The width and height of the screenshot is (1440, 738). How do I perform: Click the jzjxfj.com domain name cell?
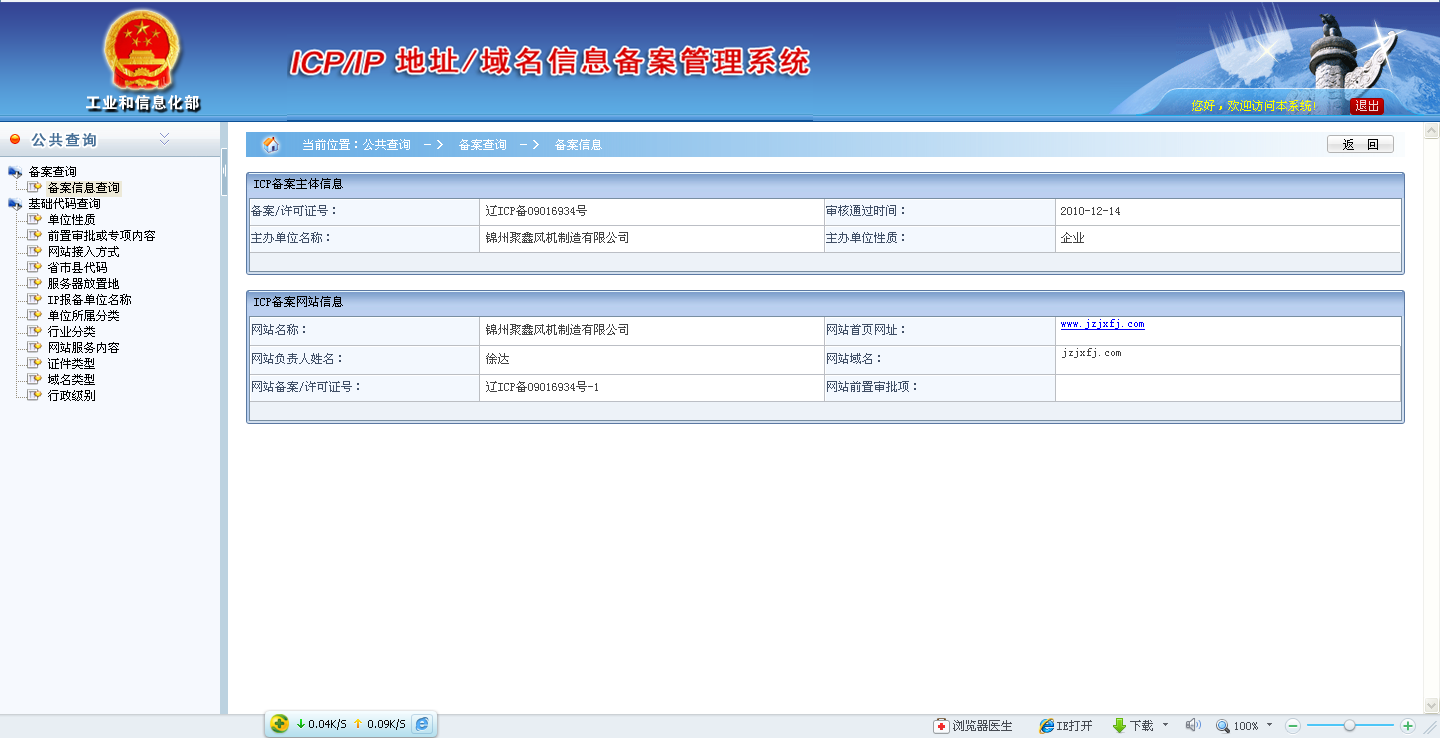[1228, 359]
